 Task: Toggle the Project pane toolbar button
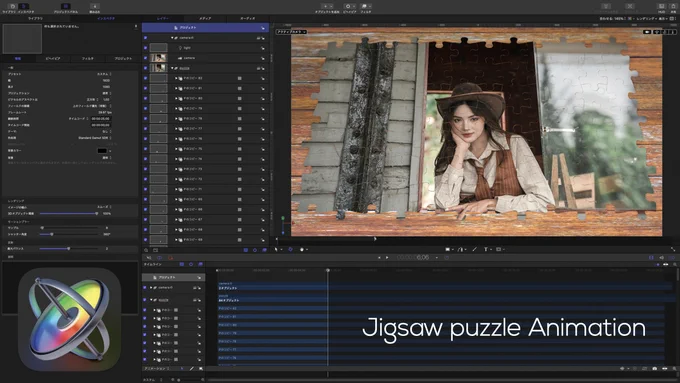pos(66,7)
